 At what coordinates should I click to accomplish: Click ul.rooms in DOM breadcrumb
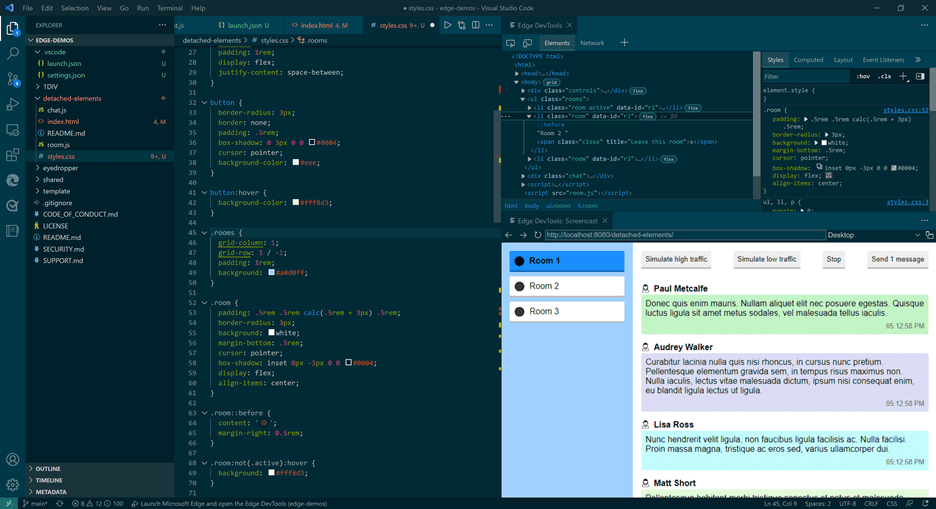[558, 206]
